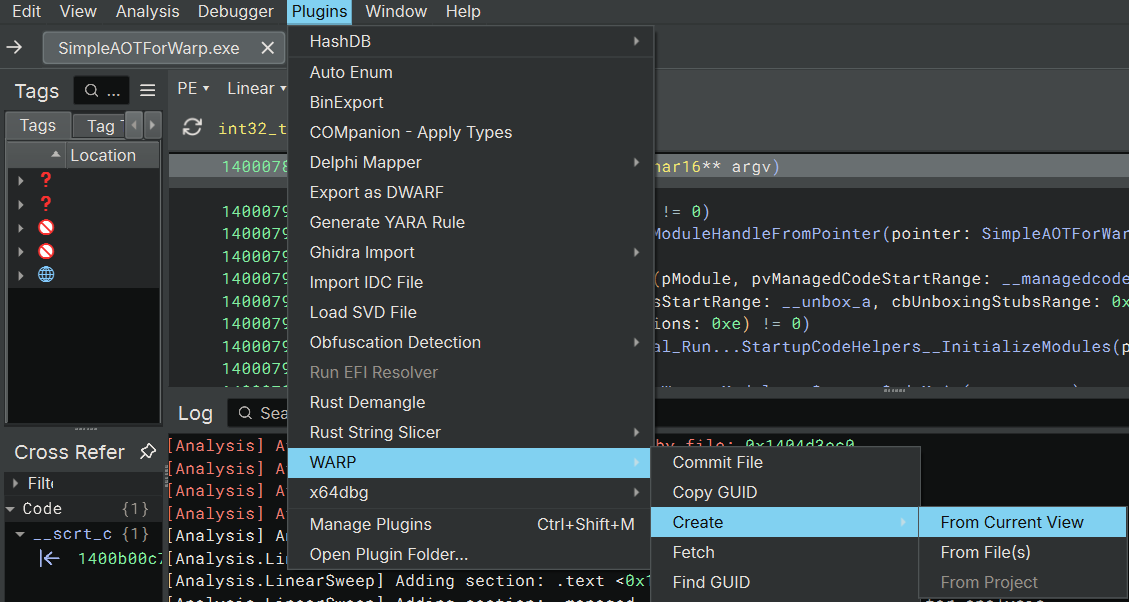Click the incoming xref arrow icon at 1400b00c7

point(49,558)
